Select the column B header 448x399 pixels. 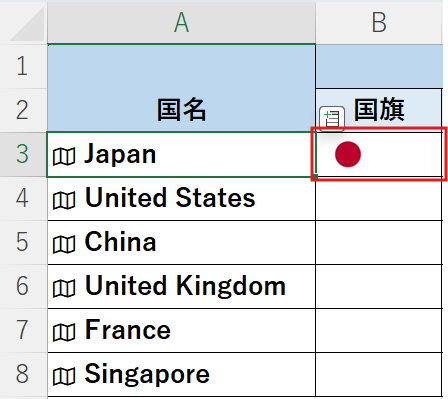[x=379, y=22]
